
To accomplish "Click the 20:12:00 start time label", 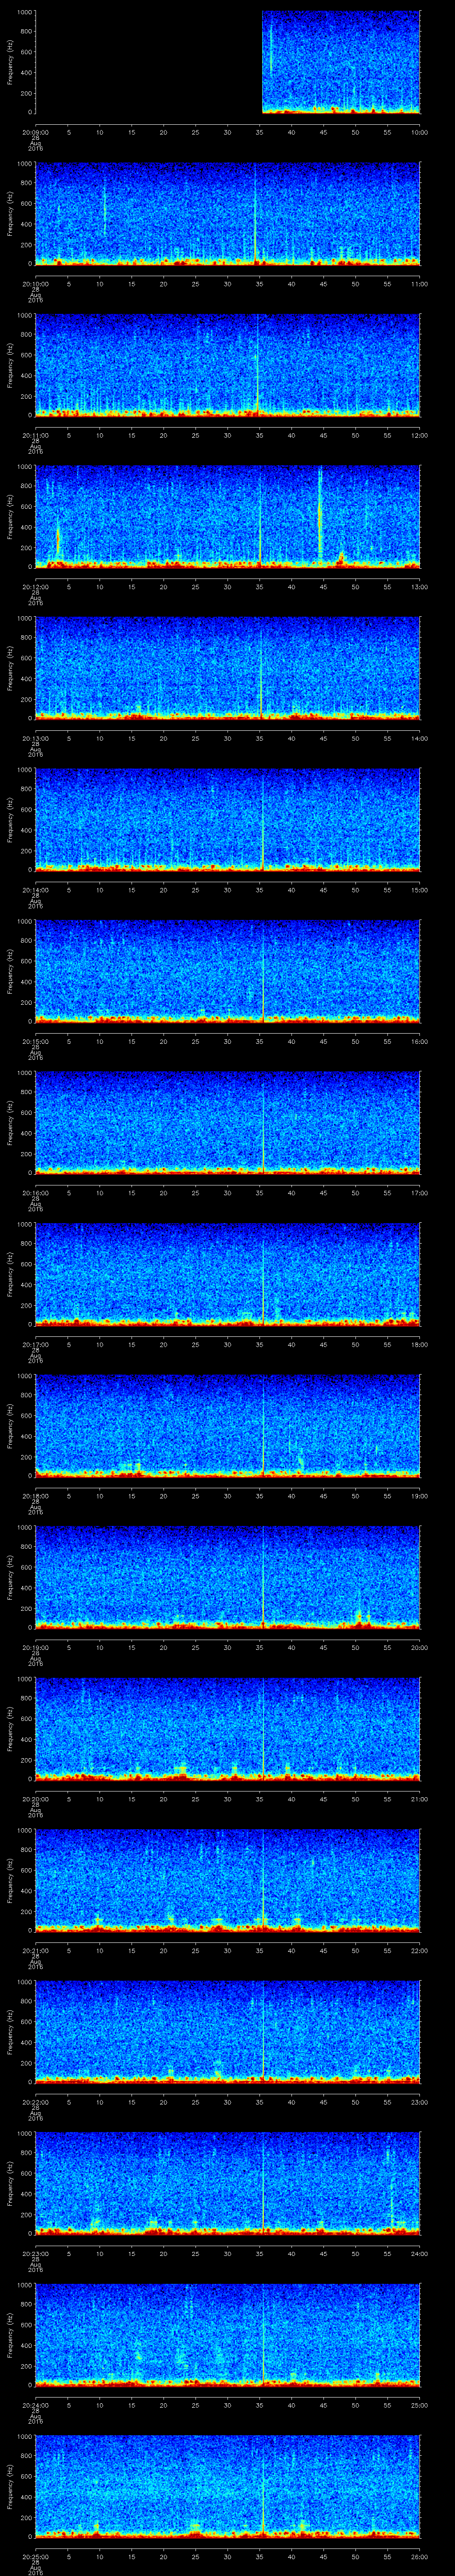I will 35,587.
